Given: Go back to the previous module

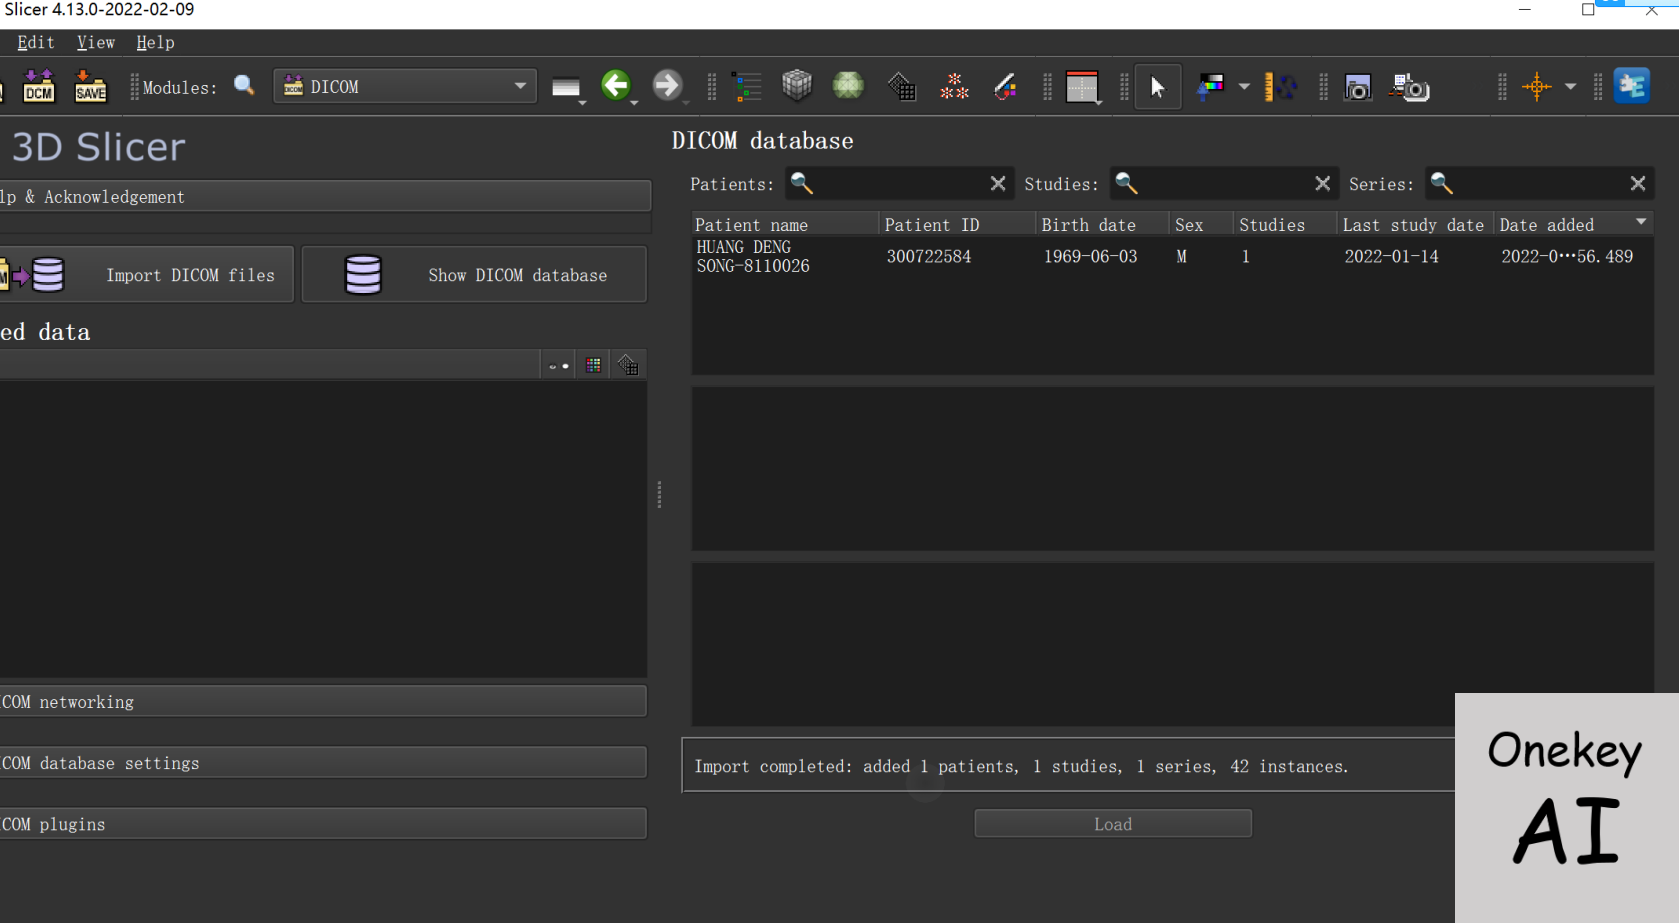Looking at the screenshot, I should [x=616, y=86].
